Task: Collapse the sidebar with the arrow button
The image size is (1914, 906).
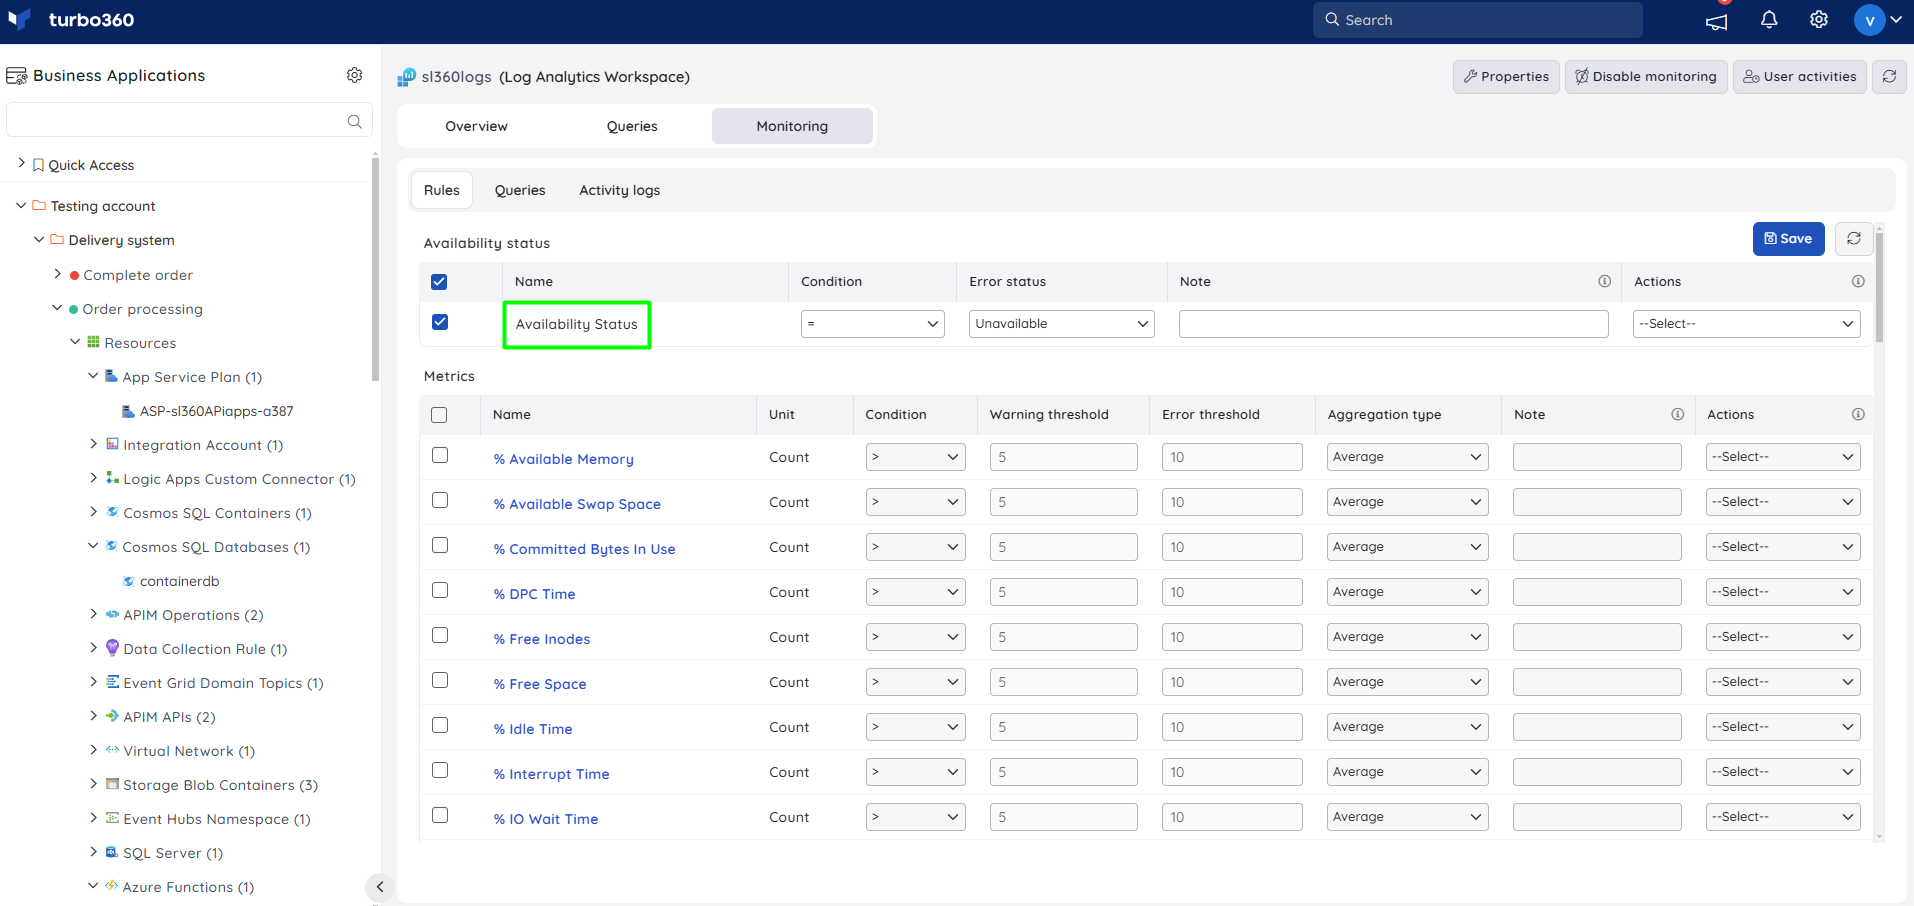Action: 380,887
